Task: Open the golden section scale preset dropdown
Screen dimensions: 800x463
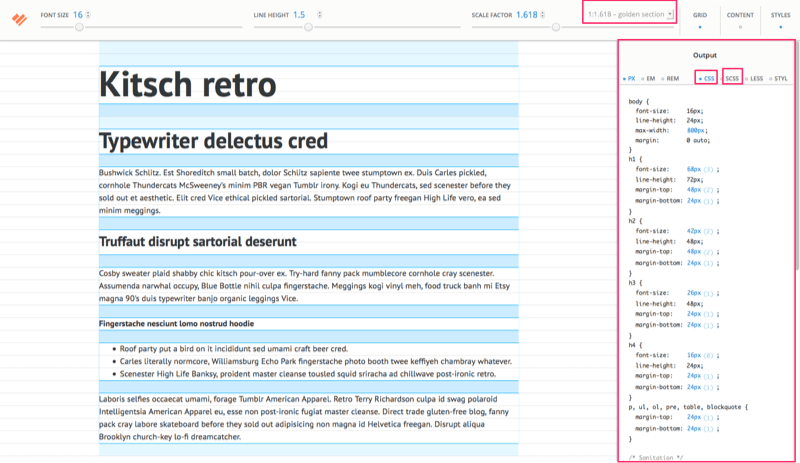Action: tap(630, 14)
